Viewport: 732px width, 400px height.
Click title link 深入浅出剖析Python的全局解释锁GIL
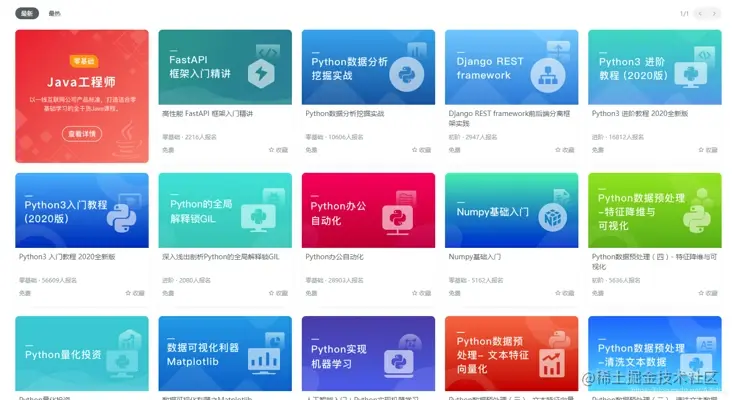(x=221, y=257)
